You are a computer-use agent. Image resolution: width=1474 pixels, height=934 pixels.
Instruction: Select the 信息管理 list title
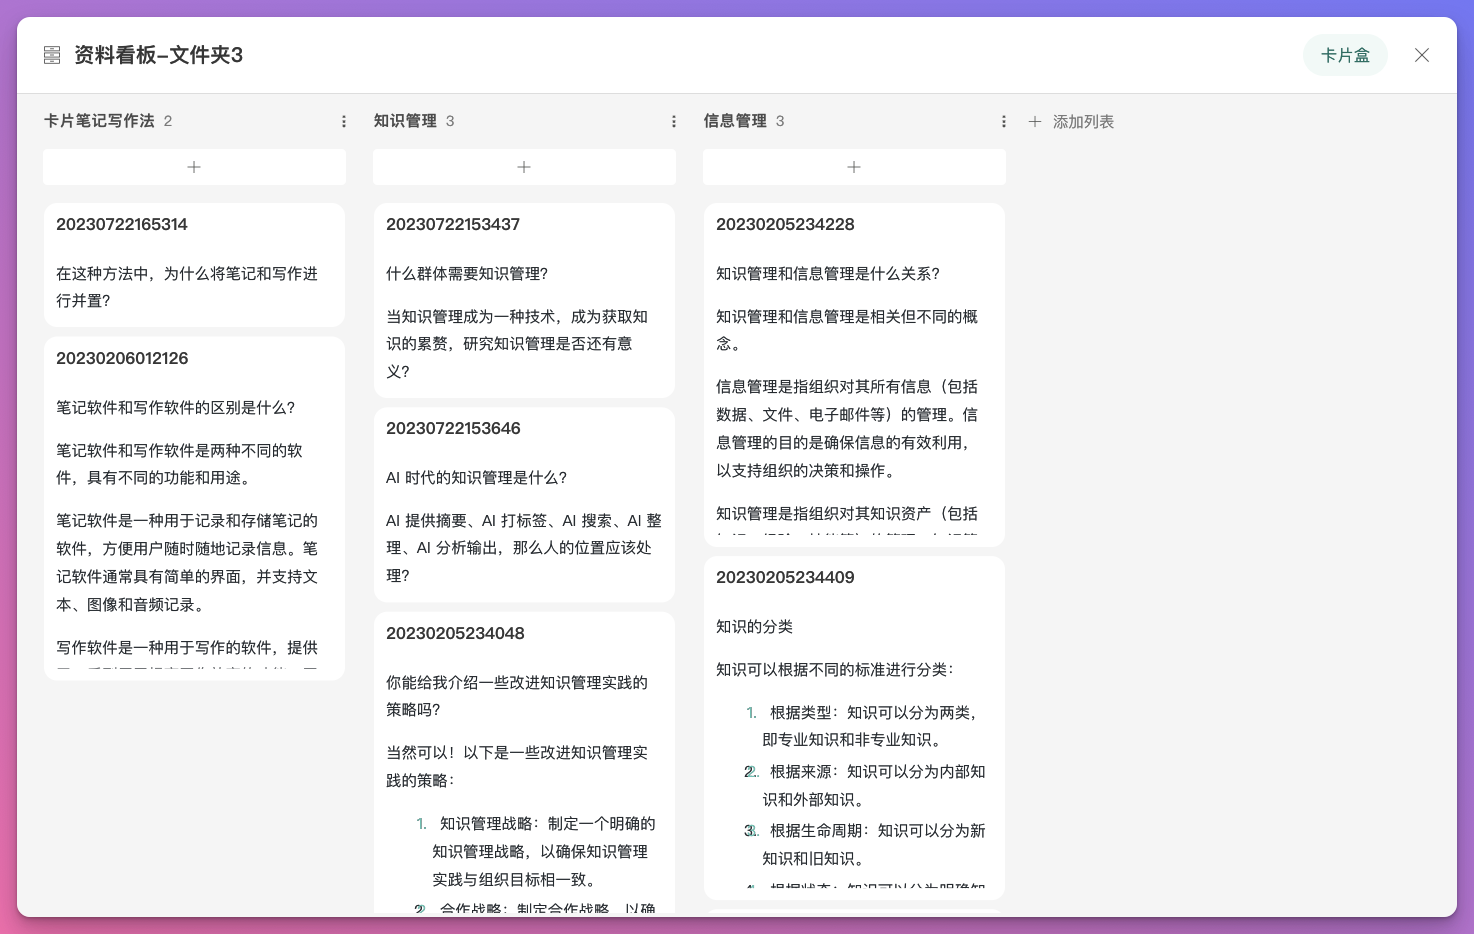(x=735, y=121)
